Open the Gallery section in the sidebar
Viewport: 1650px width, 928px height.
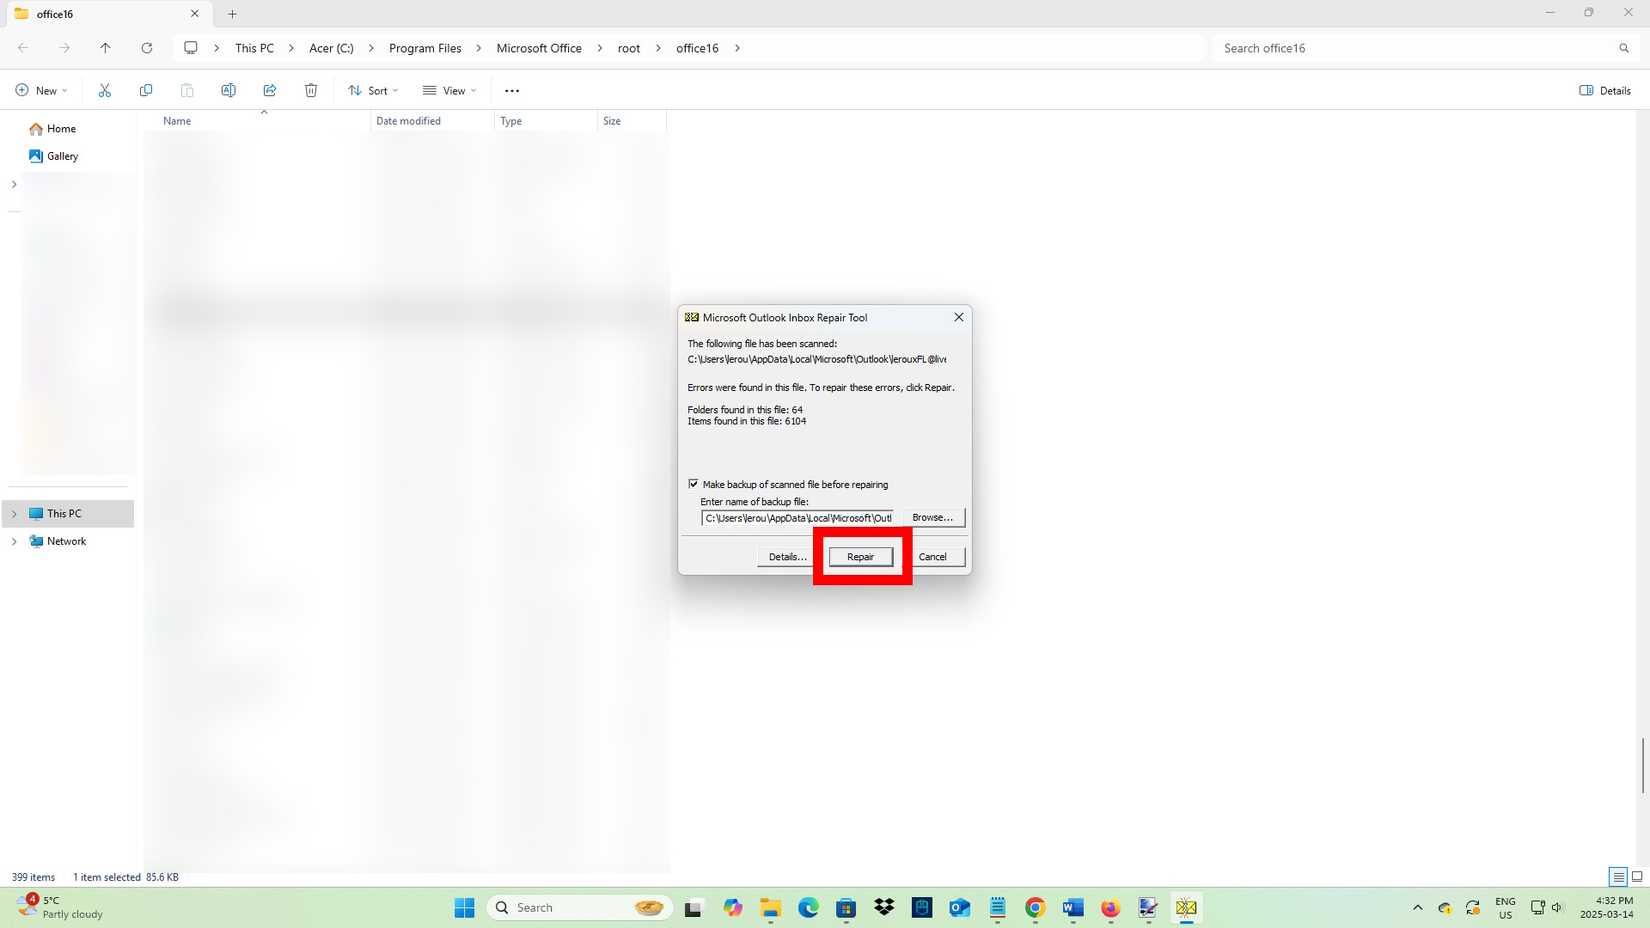pos(62,156)
